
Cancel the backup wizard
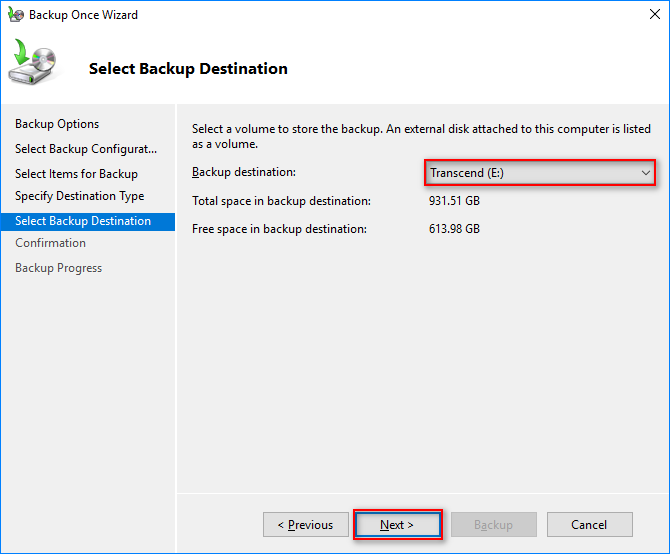(x=590, y=525)
